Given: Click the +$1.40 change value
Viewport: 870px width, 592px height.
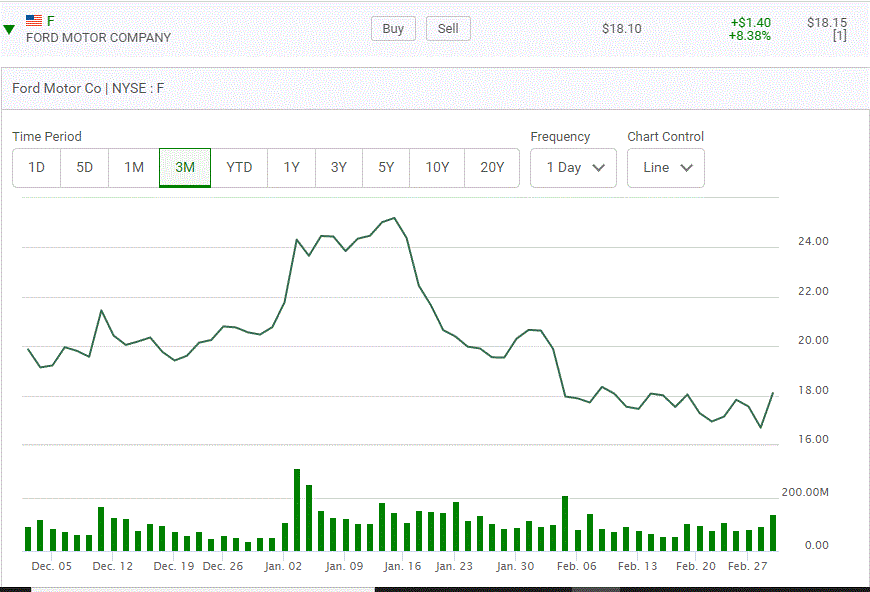Looking at the screenshot, I should [x=751, y=23].
